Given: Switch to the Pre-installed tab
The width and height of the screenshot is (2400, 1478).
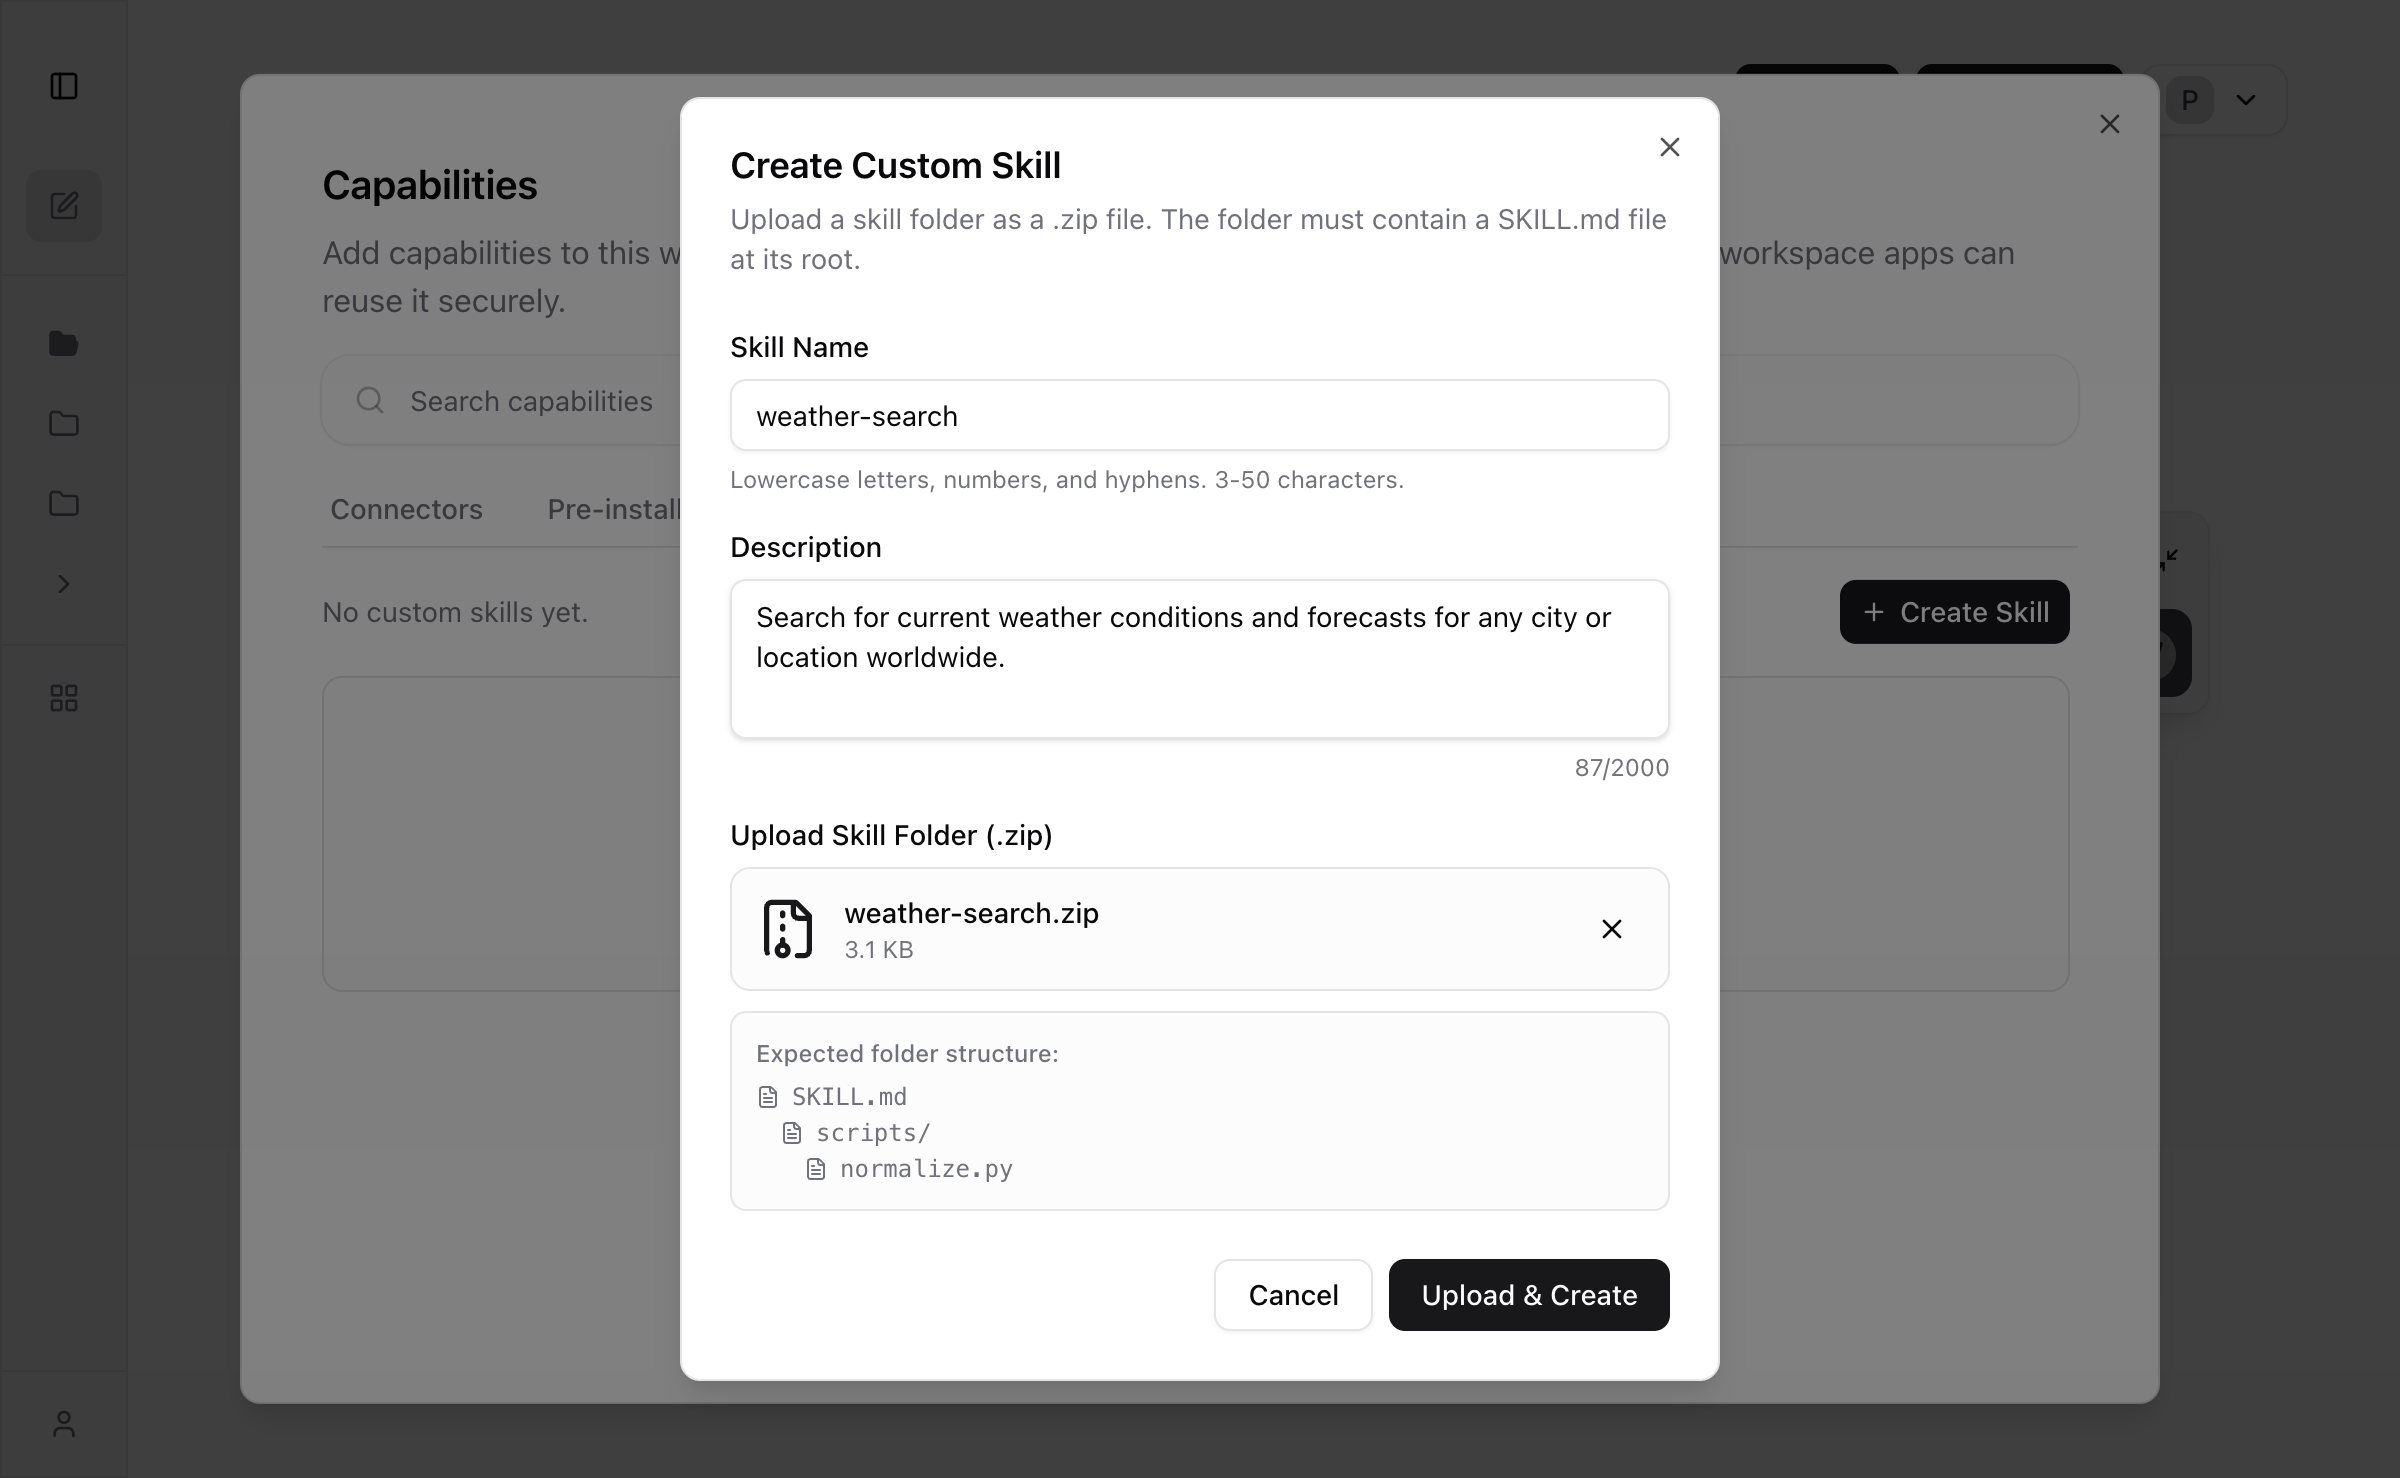Looking at the screenshot, I should [x=613, y=510].
